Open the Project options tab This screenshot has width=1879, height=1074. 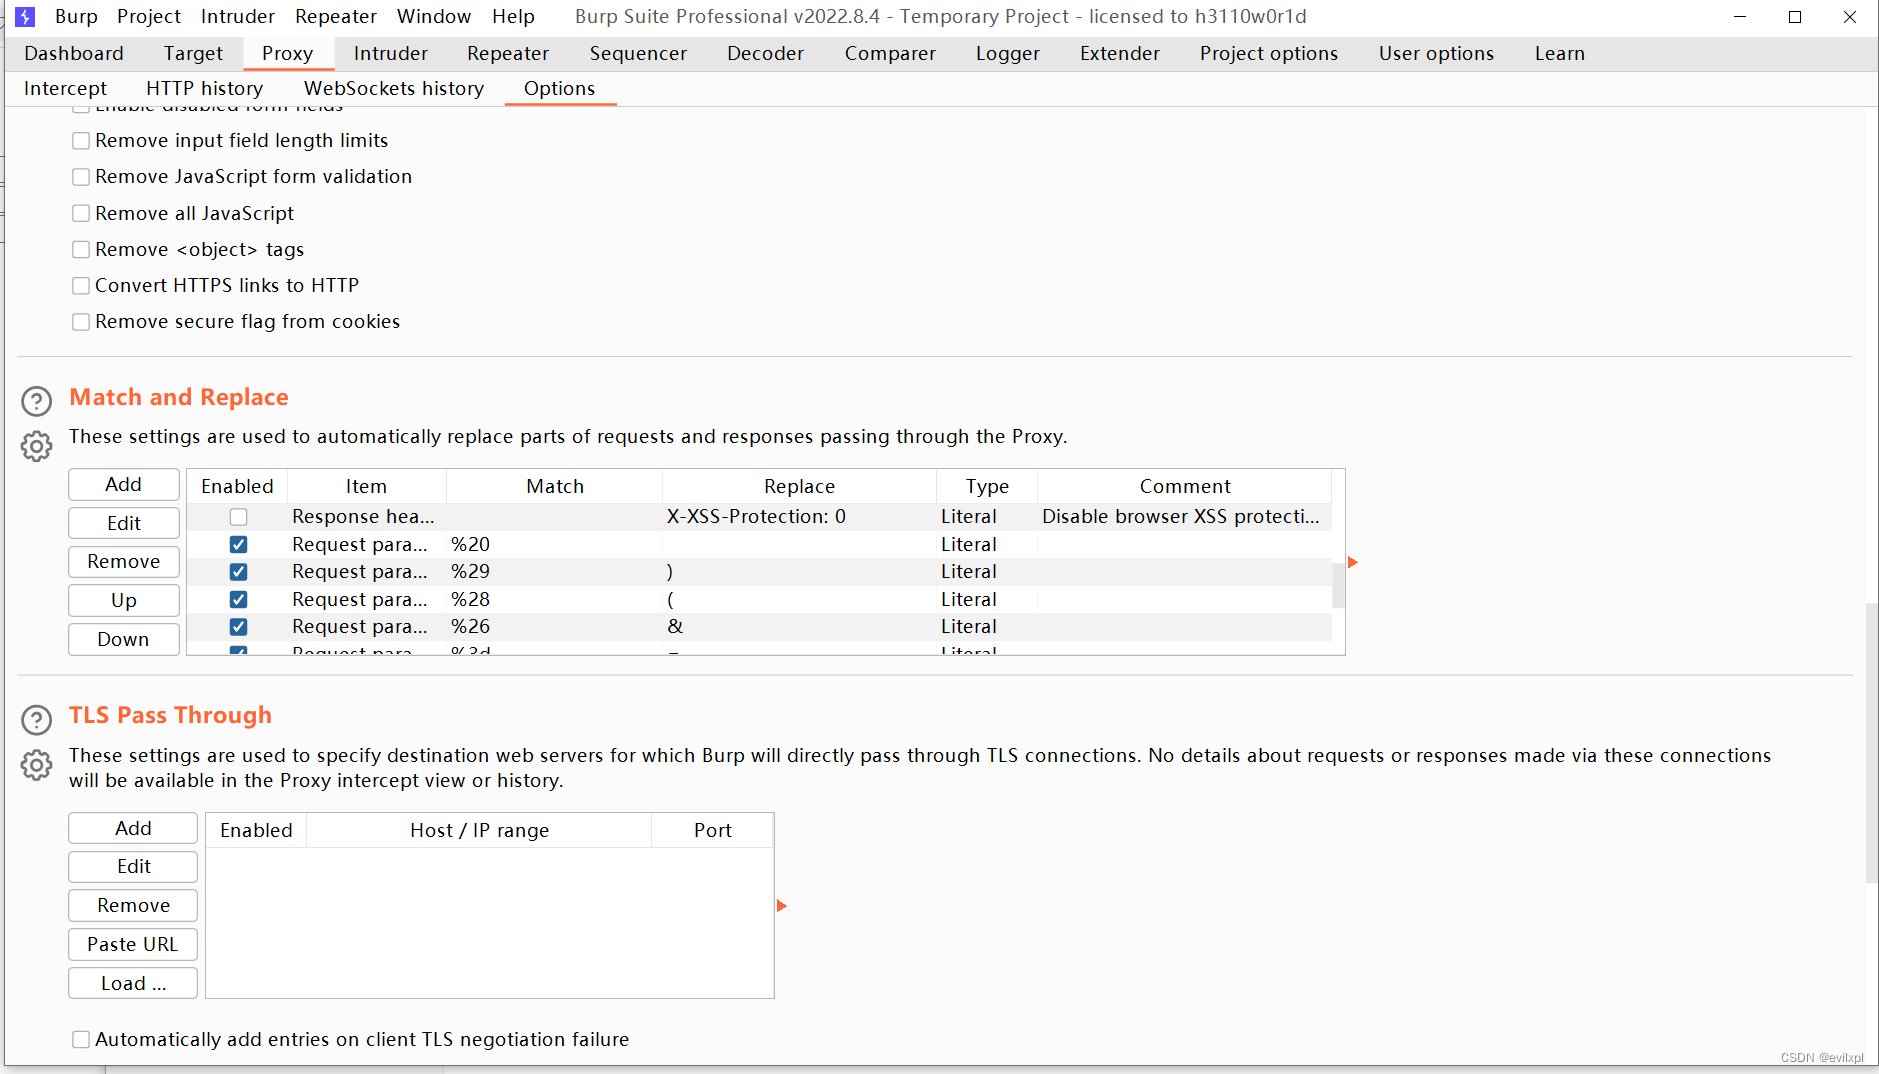(1269, 54)
